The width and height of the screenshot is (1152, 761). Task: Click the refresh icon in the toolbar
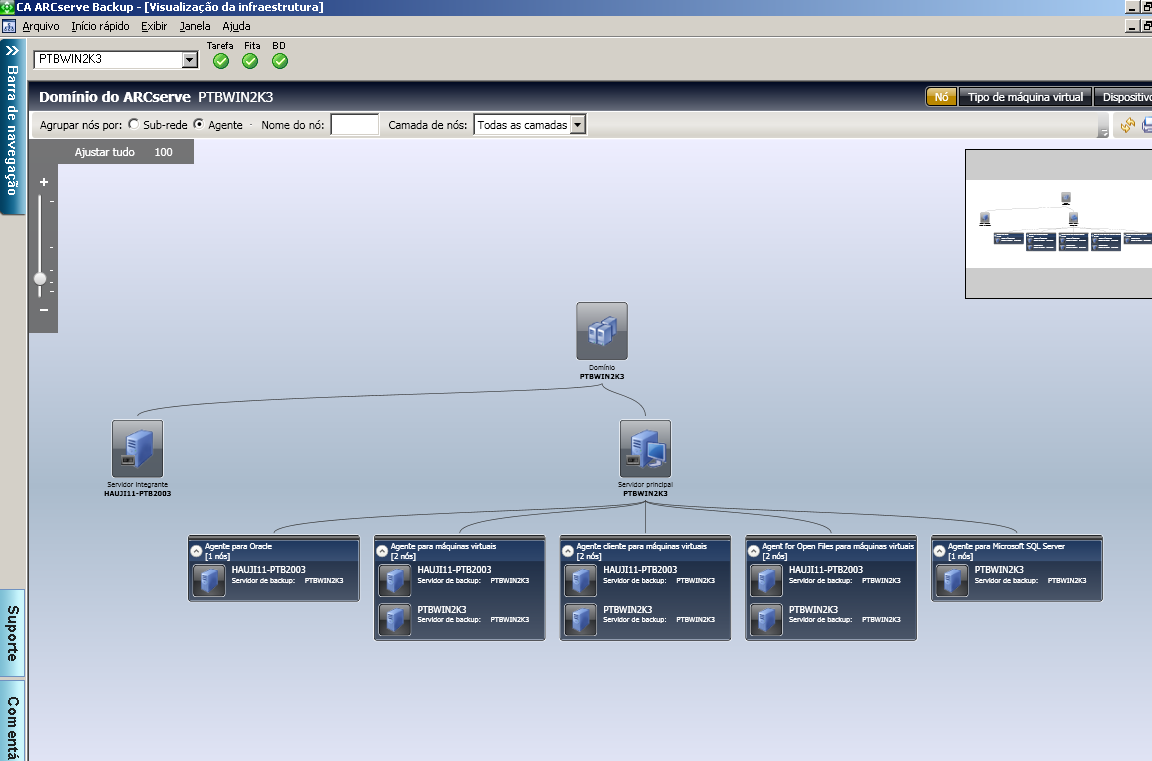[1128, 126]
